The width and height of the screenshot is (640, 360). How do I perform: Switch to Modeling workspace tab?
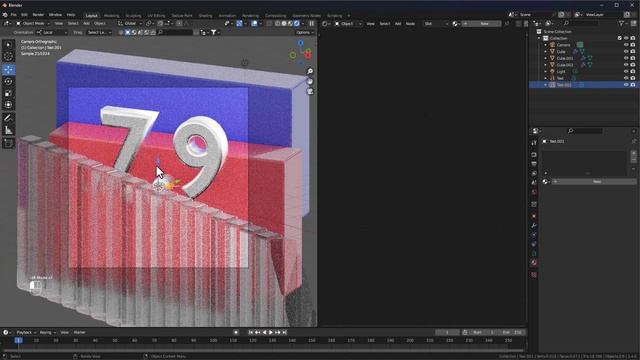coord(111,16)
